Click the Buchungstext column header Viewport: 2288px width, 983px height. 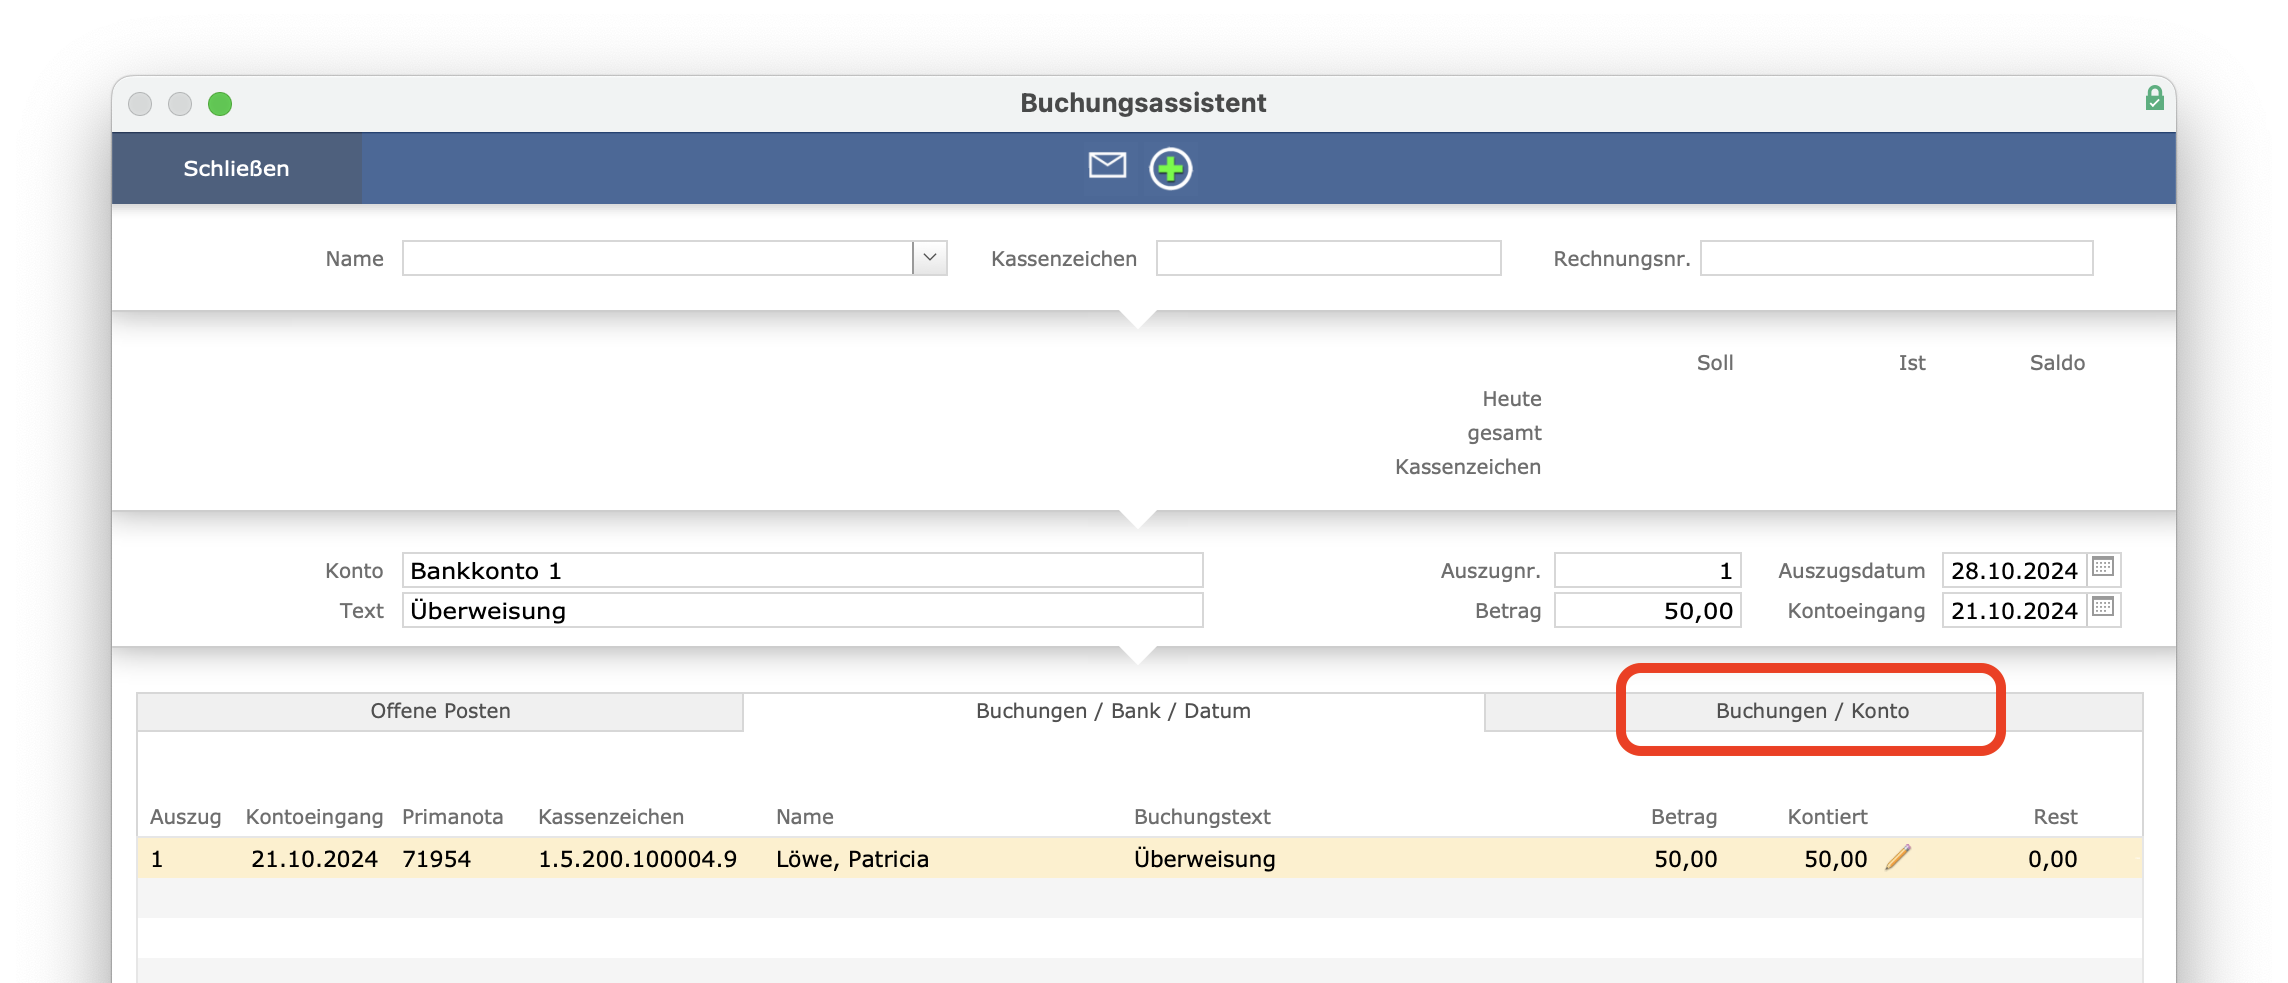pyautogui.click(x=1201, y=817)
